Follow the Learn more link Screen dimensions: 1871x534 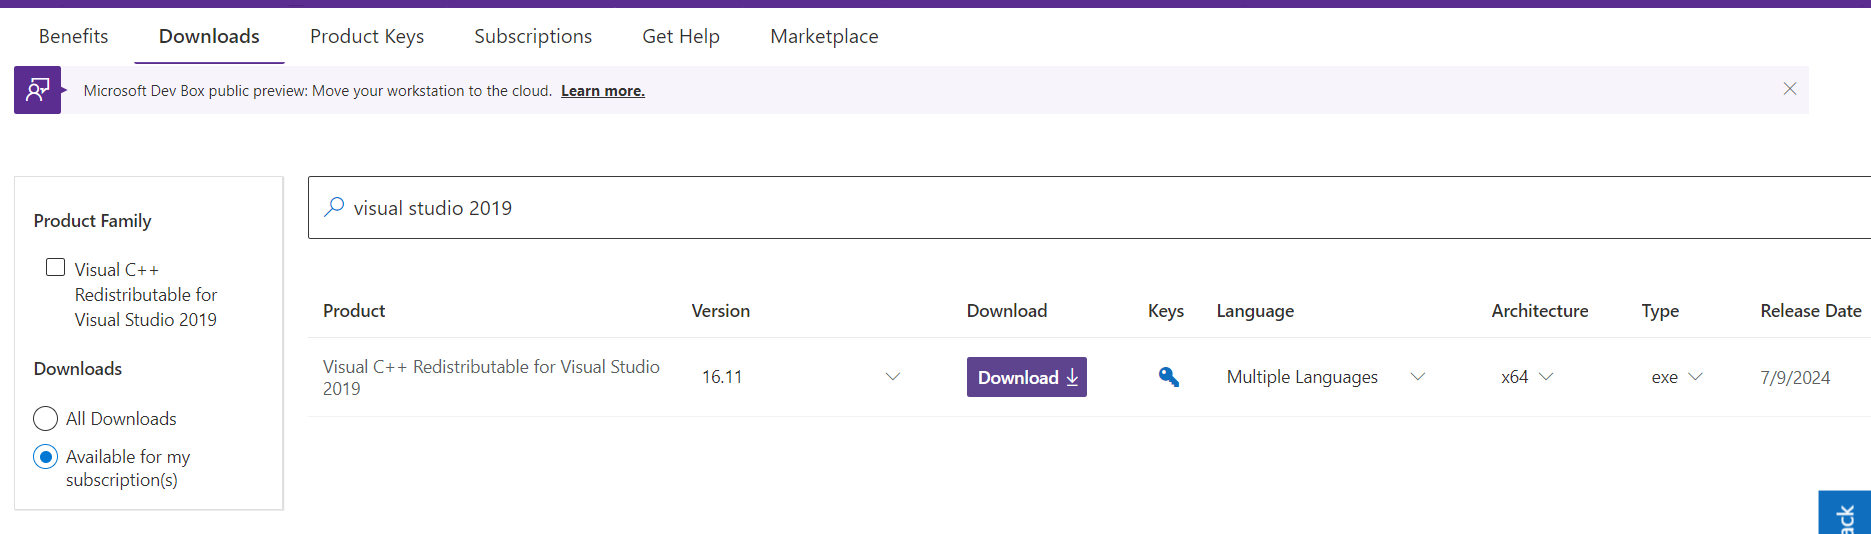tap(603, 91)
